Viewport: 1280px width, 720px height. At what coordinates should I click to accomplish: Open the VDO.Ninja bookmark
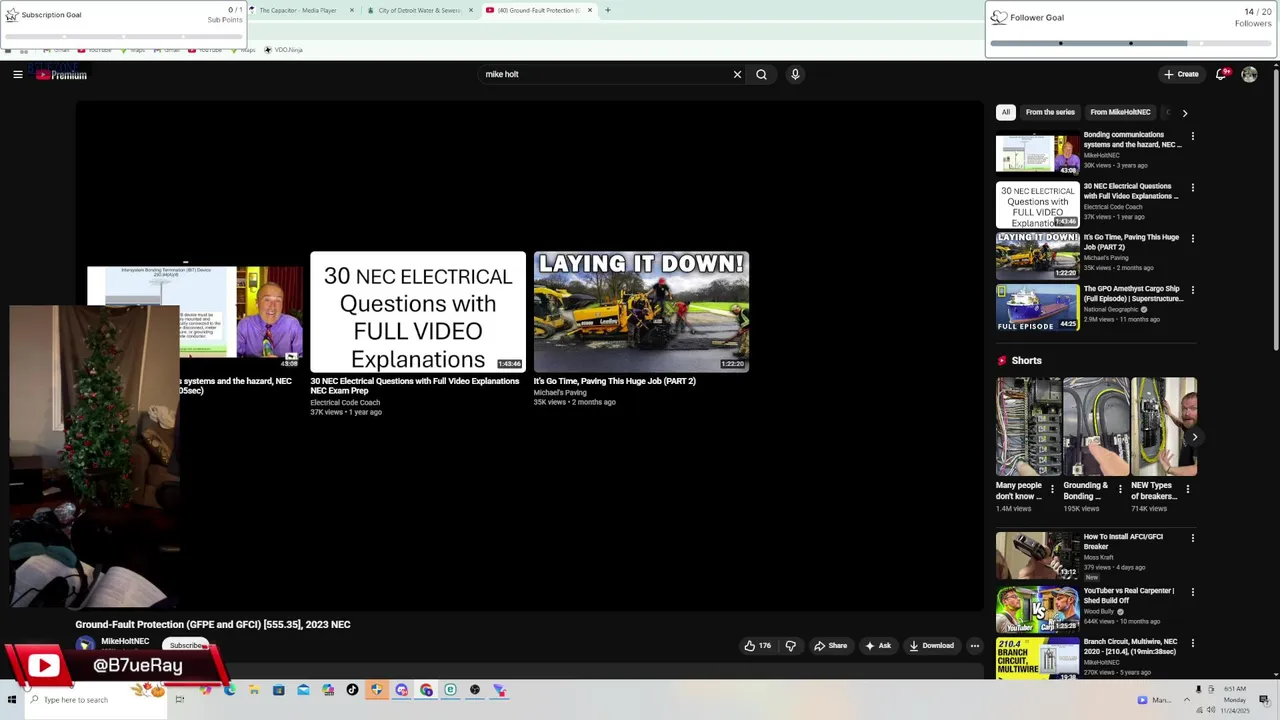click(283, 49)
